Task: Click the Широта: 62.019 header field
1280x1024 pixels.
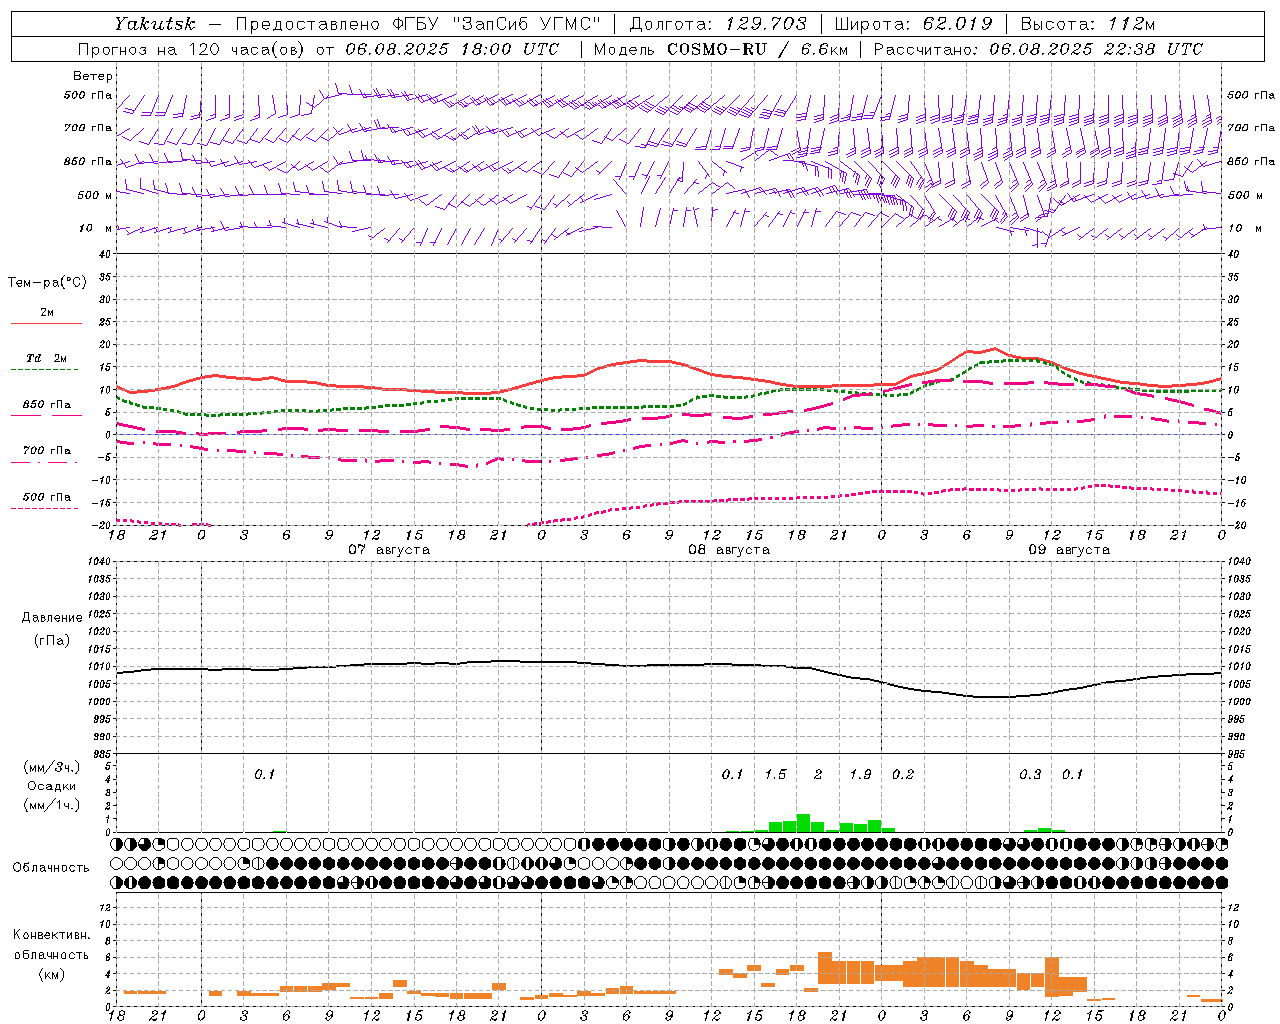Action: (x=913, y=24)
